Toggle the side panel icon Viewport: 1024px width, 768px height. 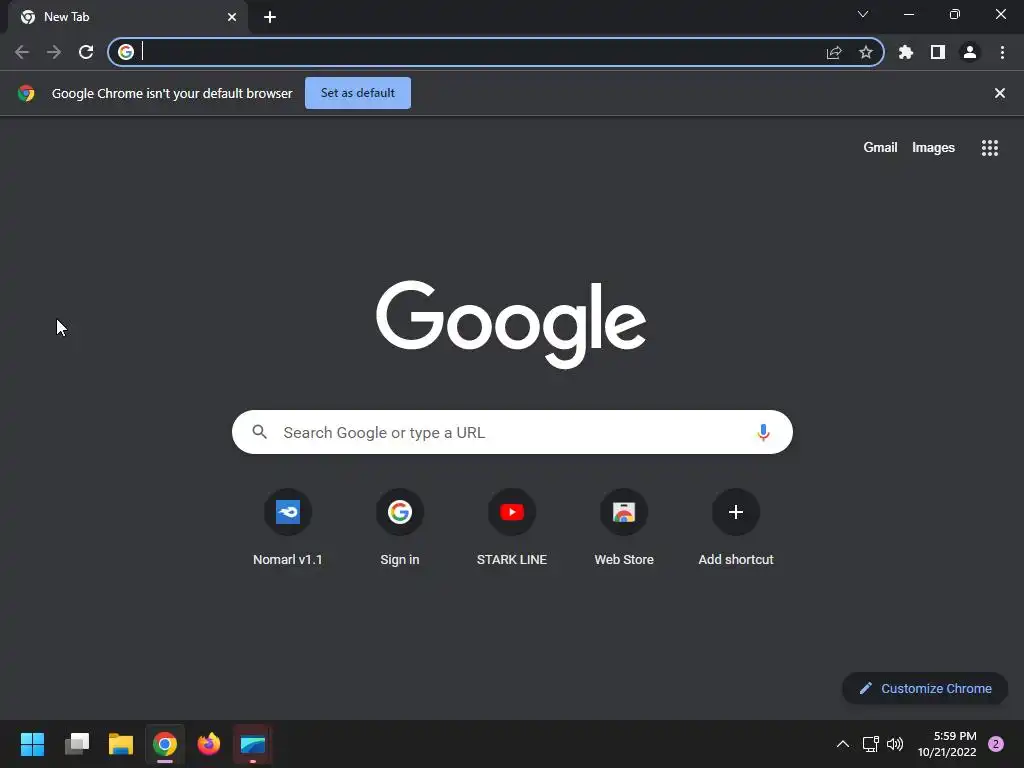[938, 52]
